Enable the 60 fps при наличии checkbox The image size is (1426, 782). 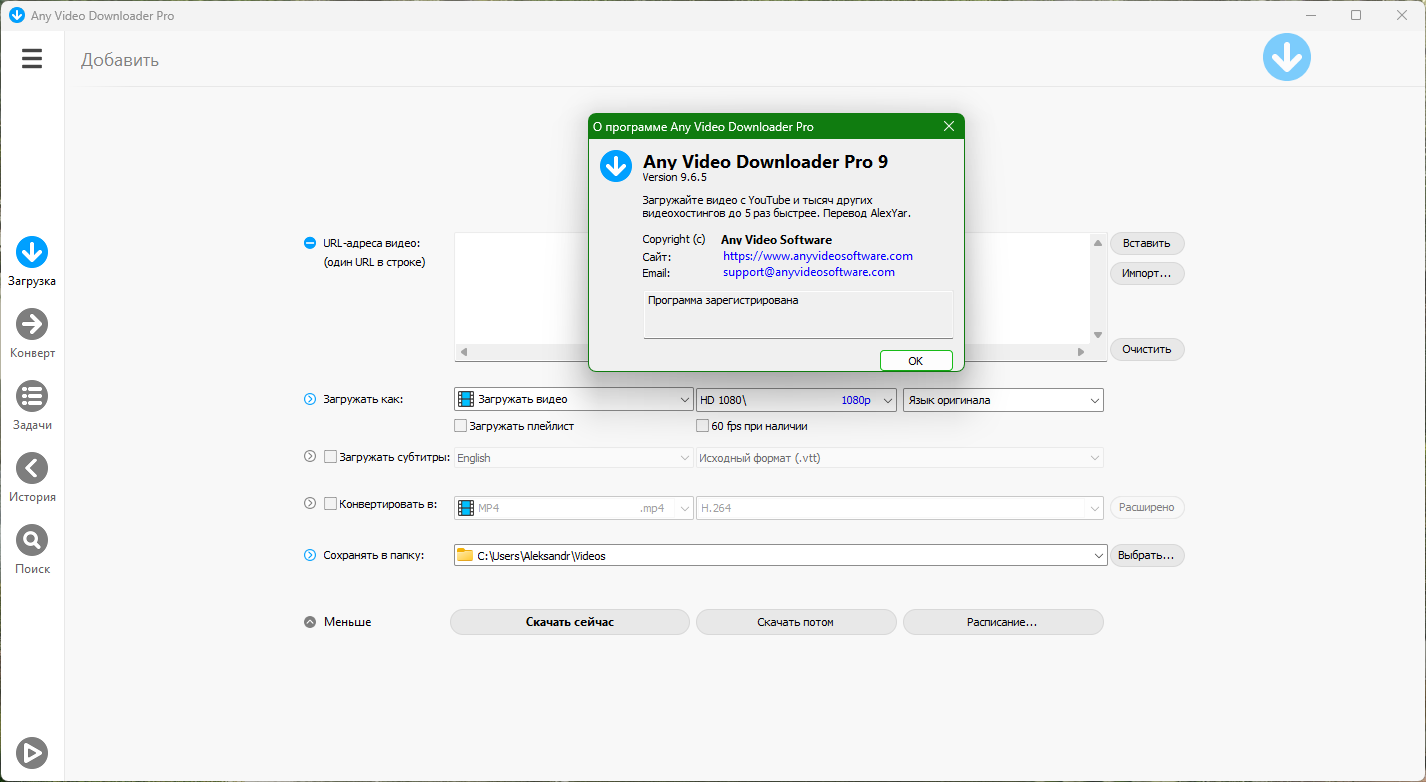(703, 426)
